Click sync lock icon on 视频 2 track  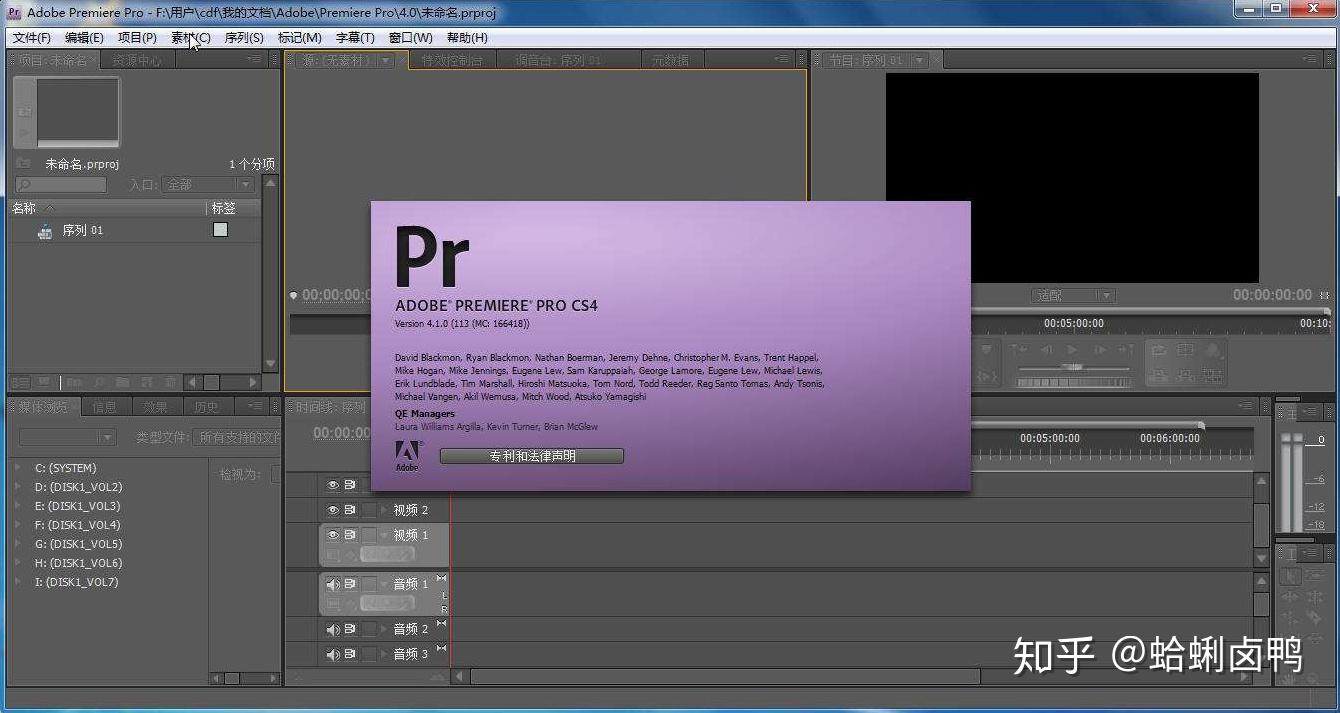tap(351, 510)
